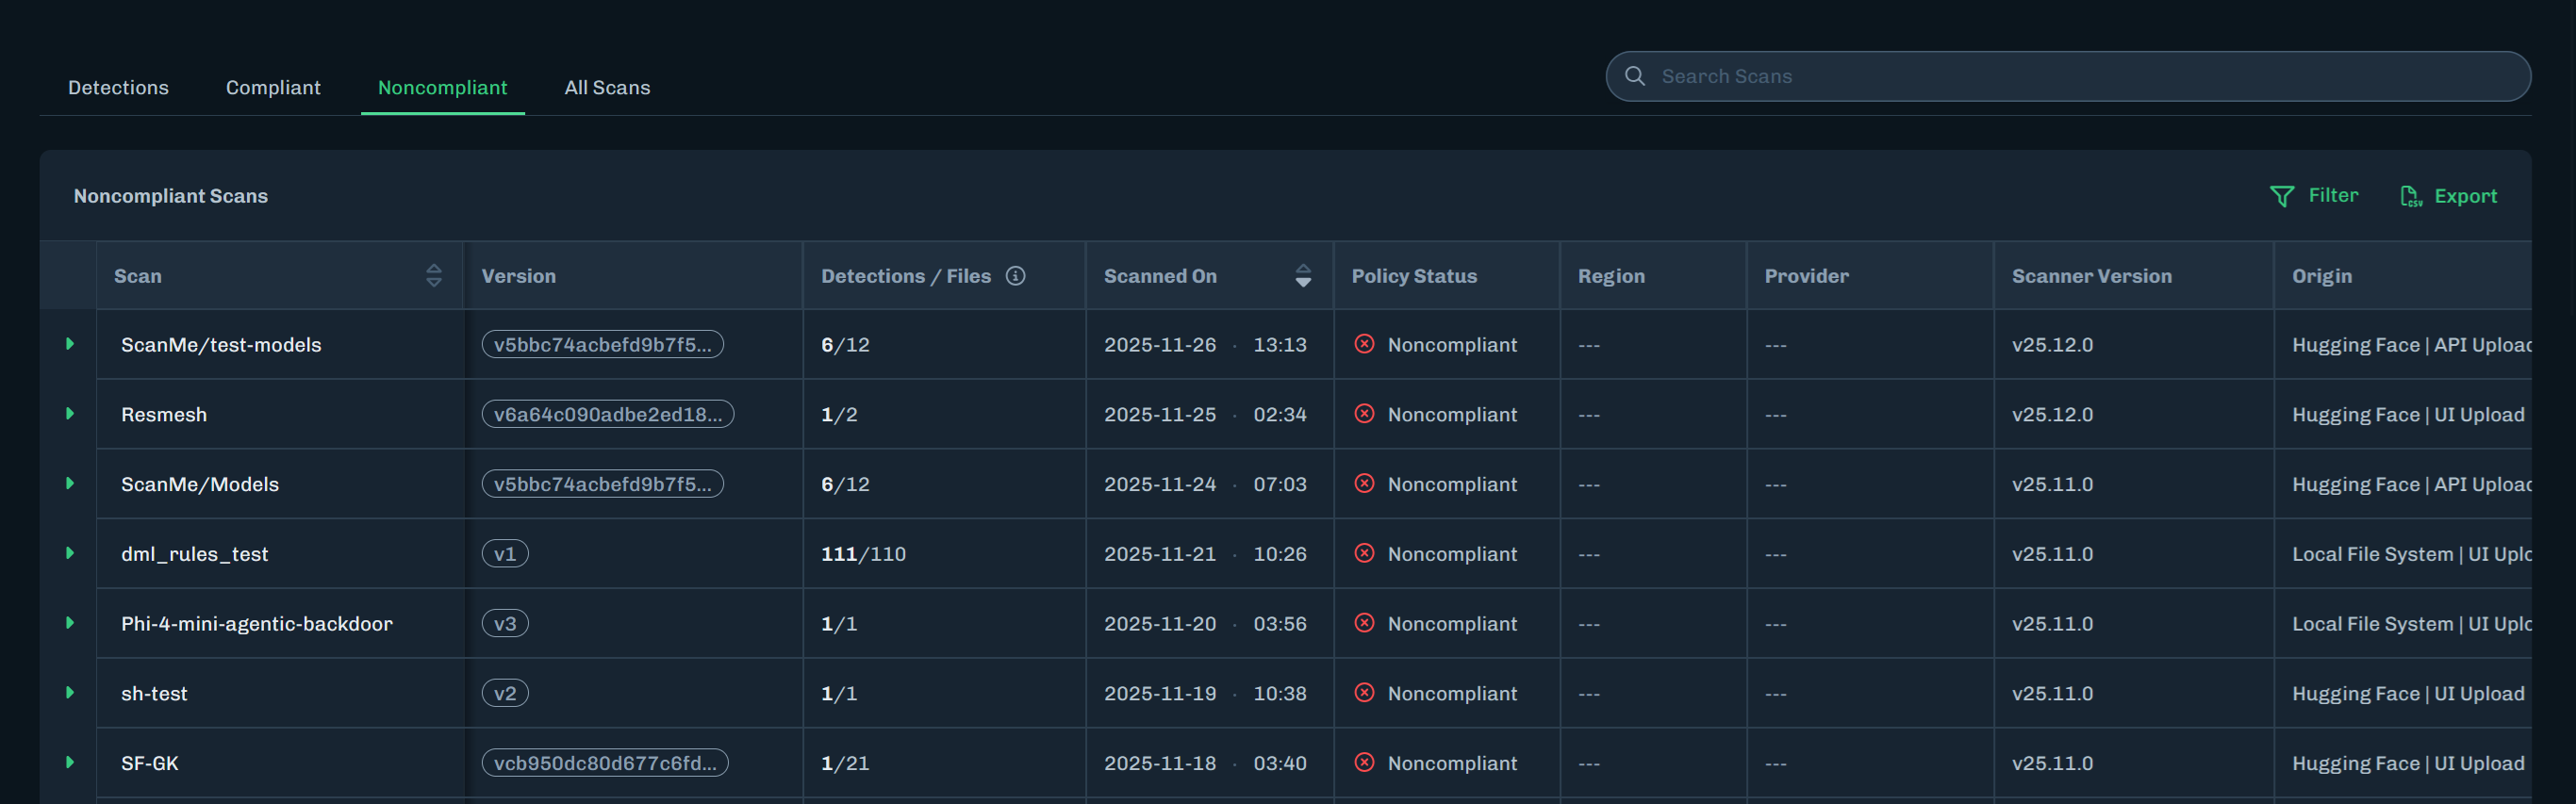This screenshot has width=2576, height=804.
Task: Click the Export CSV file icon
Action: pyautogui.click(x=2410, y=196)
